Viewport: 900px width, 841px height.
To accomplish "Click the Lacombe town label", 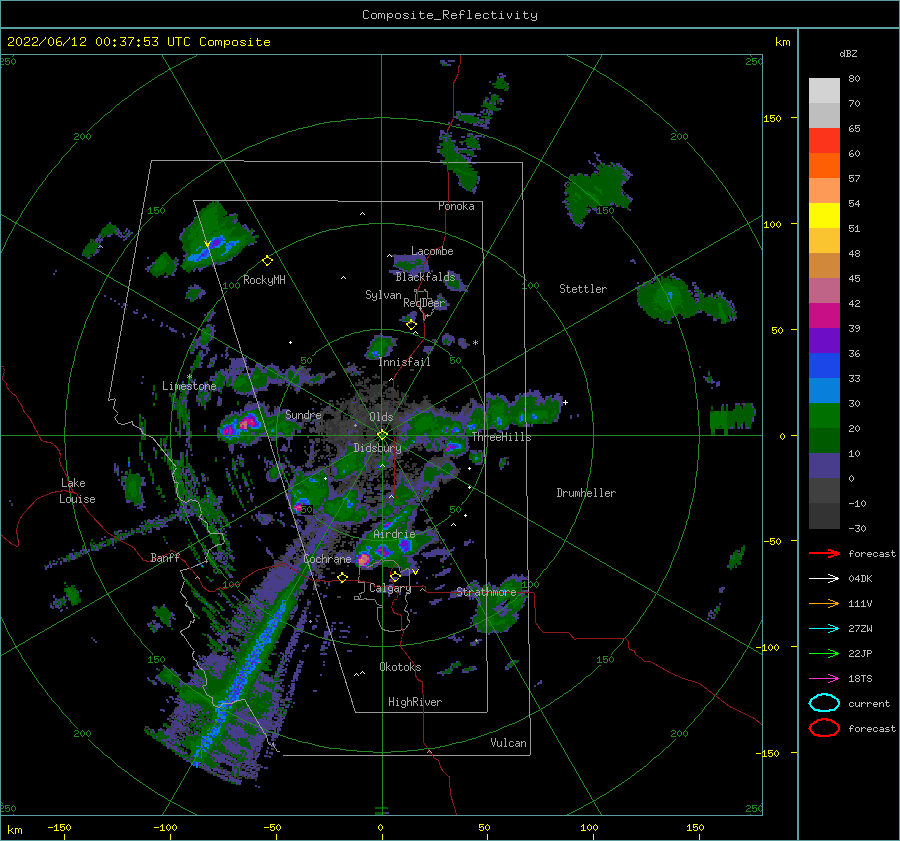I will [432, 251].
